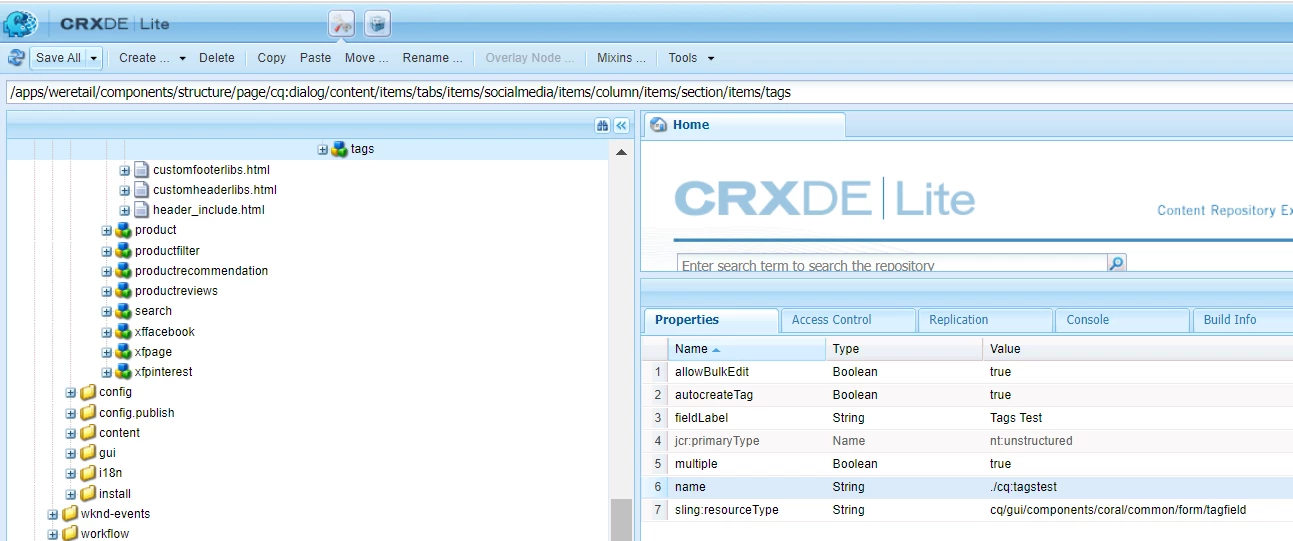Viewport: 1293px width, 541px height.
Task: Click the repository path address field
Action: tap(649, 92)
